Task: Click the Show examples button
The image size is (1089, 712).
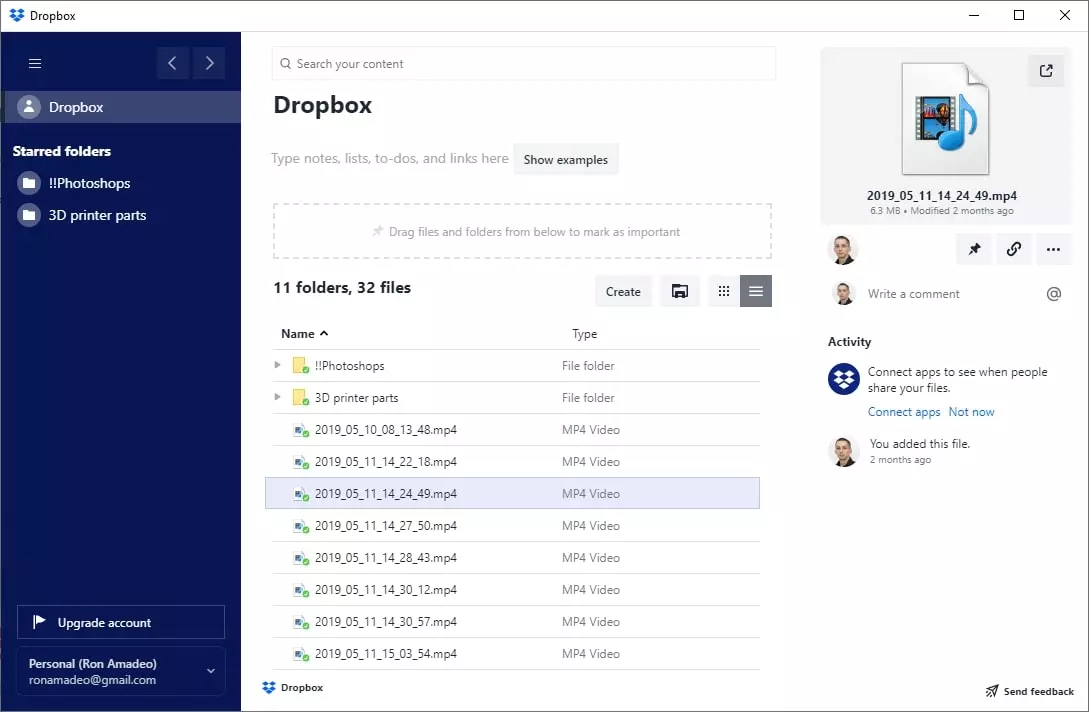Action: click(x=566, y=158)
